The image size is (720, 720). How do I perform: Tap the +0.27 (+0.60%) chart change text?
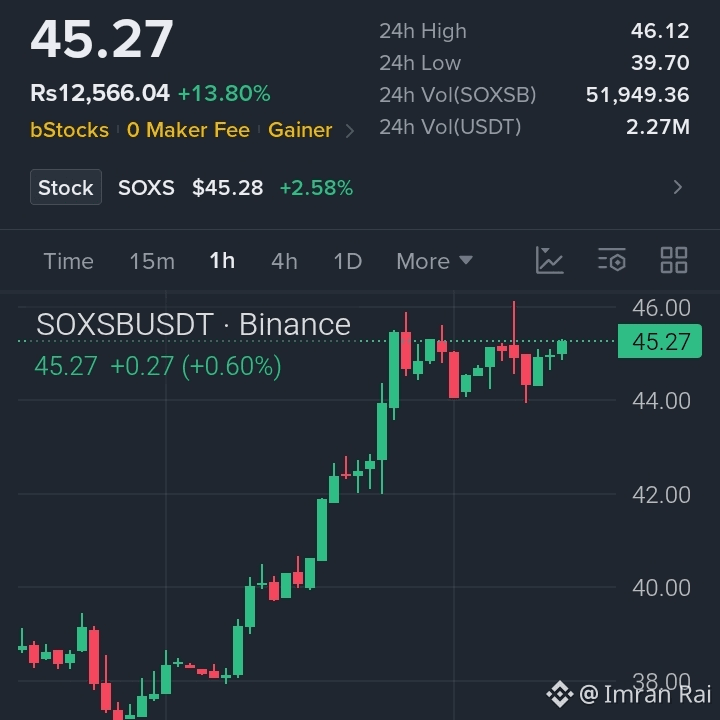pos(196,366)
